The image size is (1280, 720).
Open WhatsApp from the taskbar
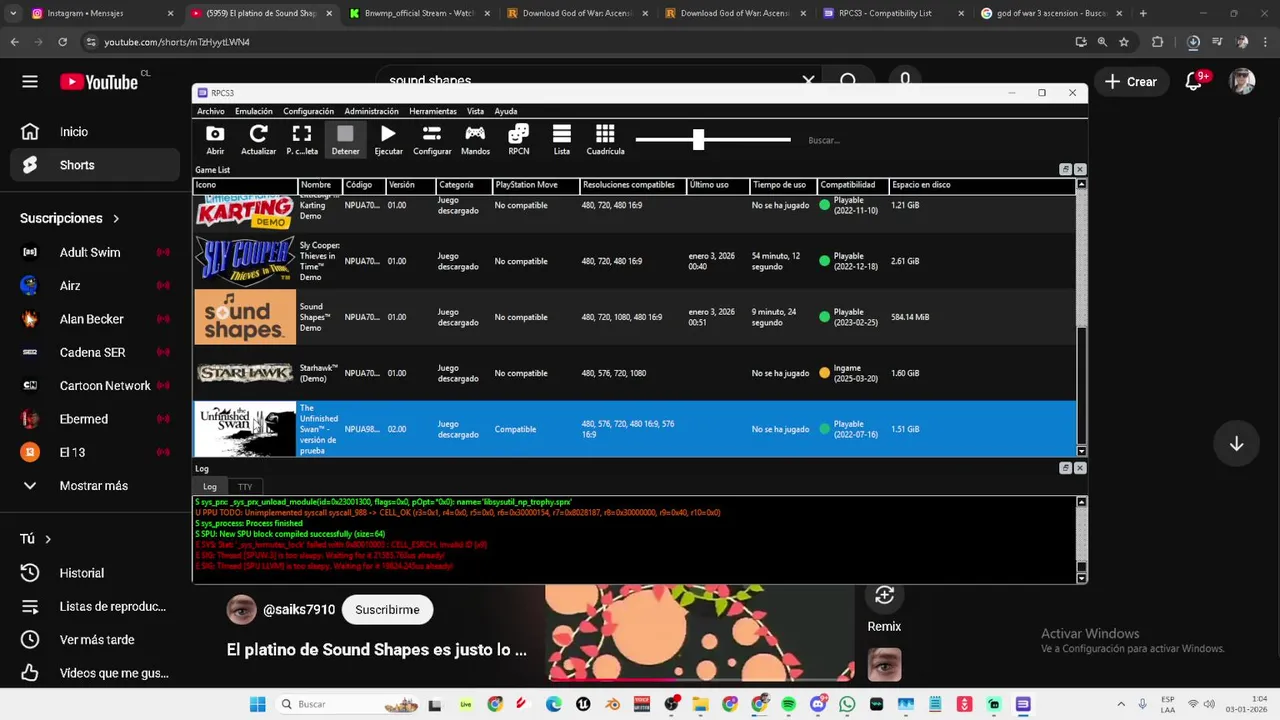(x=848, y=704)
